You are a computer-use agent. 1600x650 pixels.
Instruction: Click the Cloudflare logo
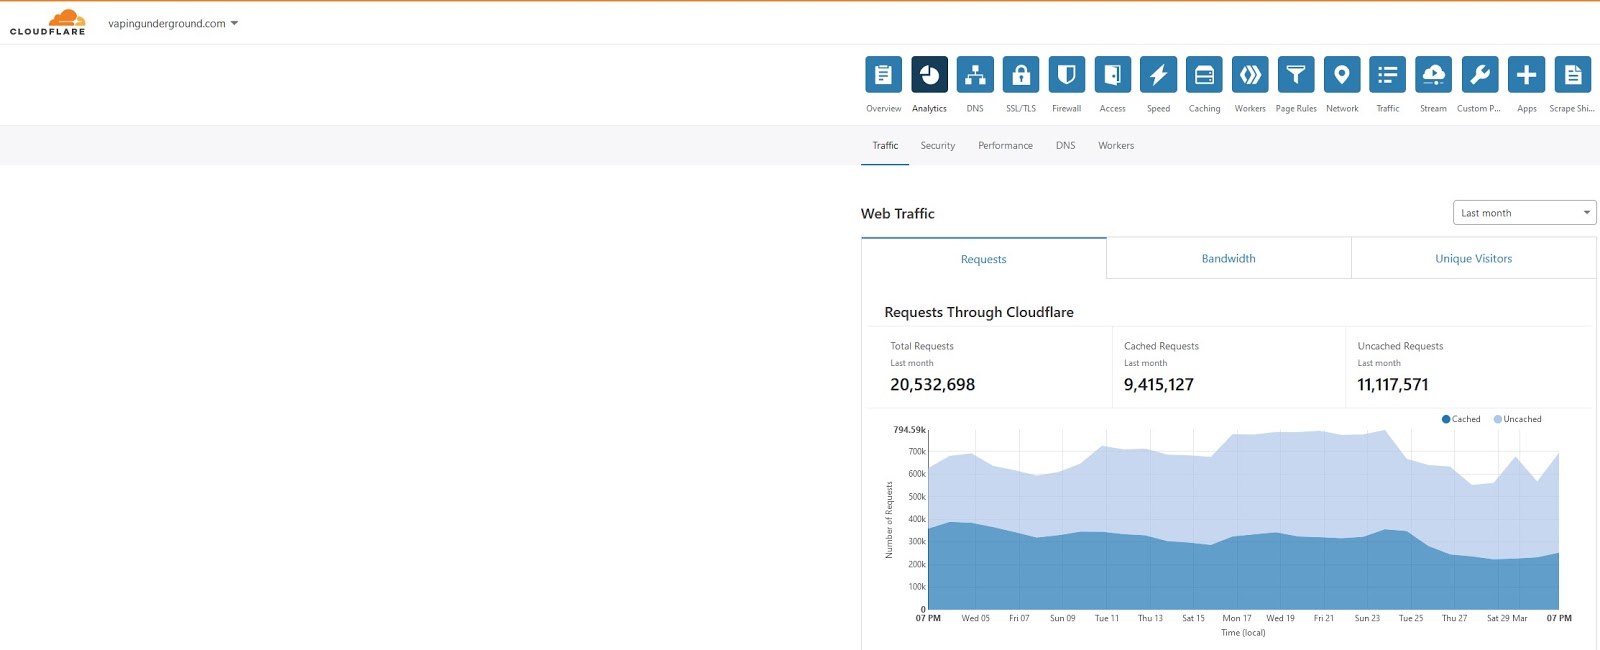(47, 22)
